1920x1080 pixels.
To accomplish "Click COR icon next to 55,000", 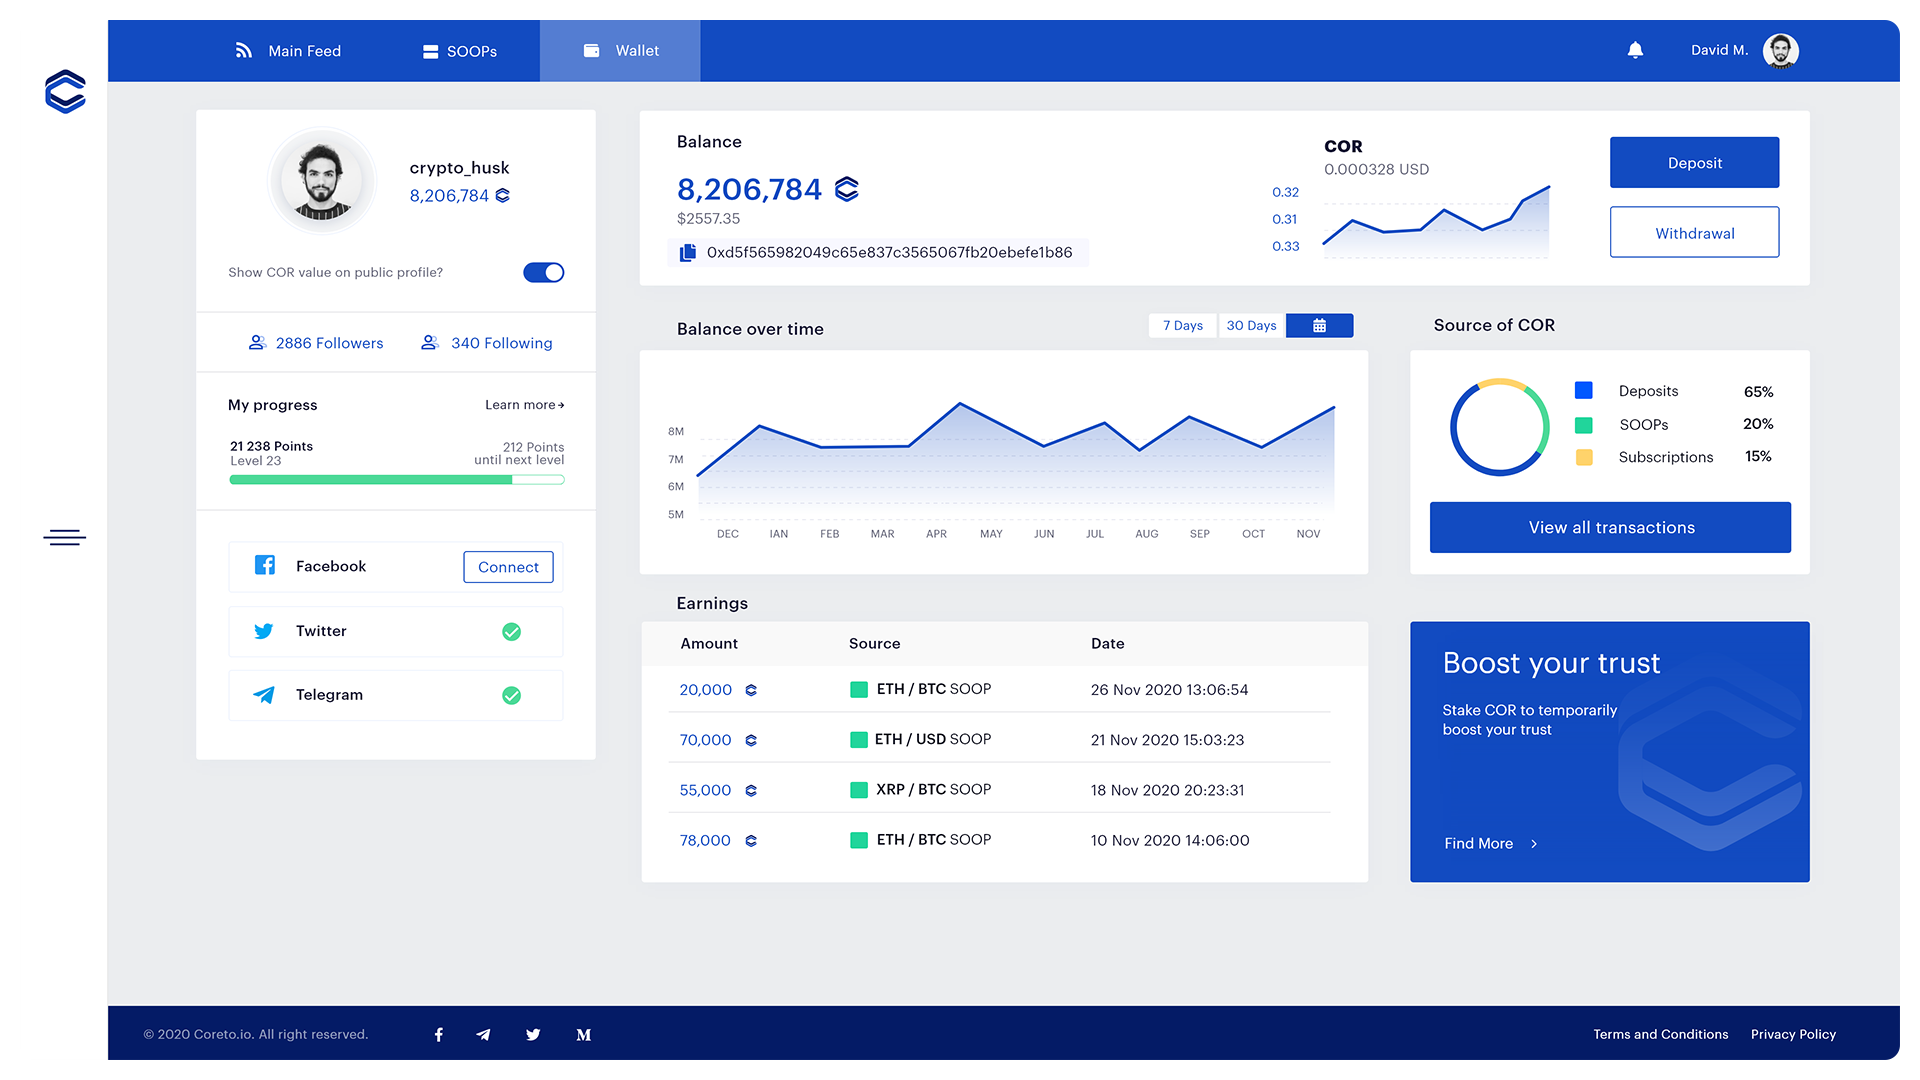I will point(751,791).
